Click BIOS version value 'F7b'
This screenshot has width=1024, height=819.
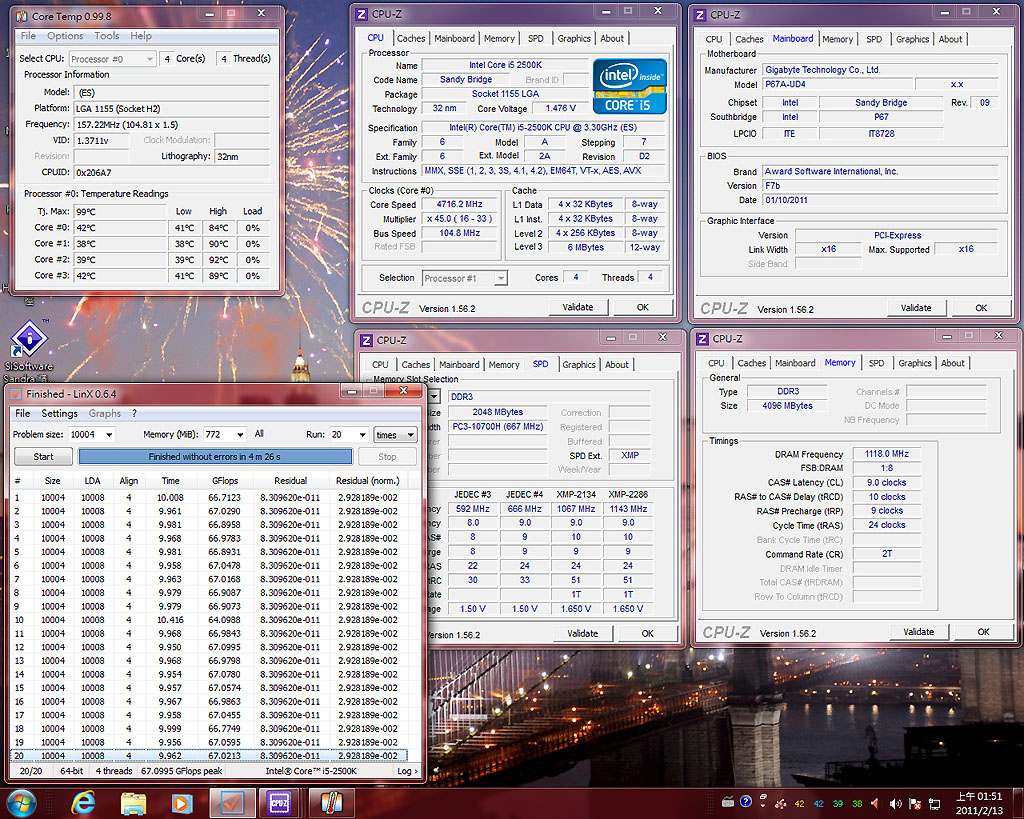click(x=880, y=186)
